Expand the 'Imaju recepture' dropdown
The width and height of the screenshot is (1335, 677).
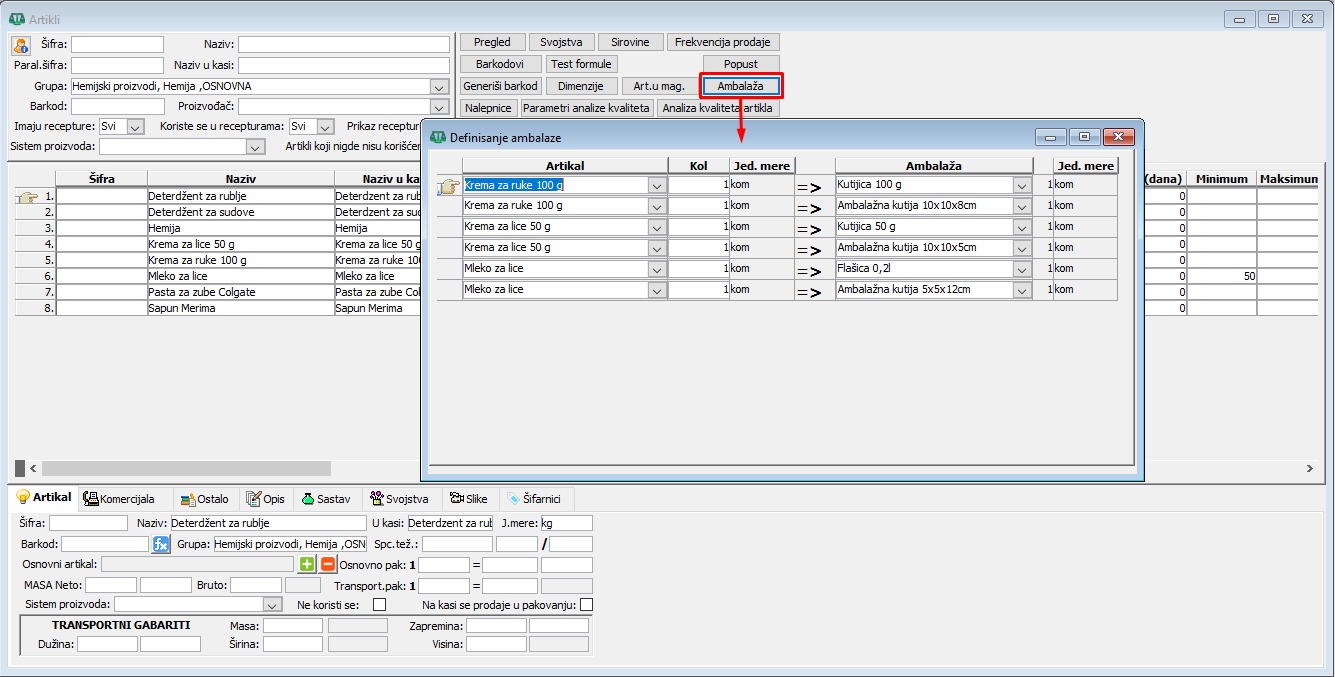[136, 127]
